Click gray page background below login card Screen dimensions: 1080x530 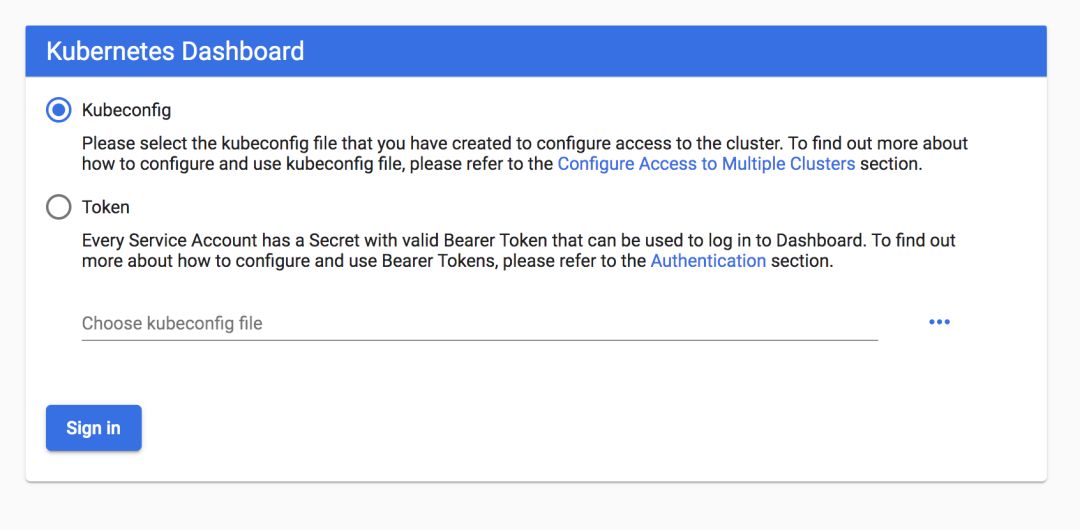(x=540, y=508)
